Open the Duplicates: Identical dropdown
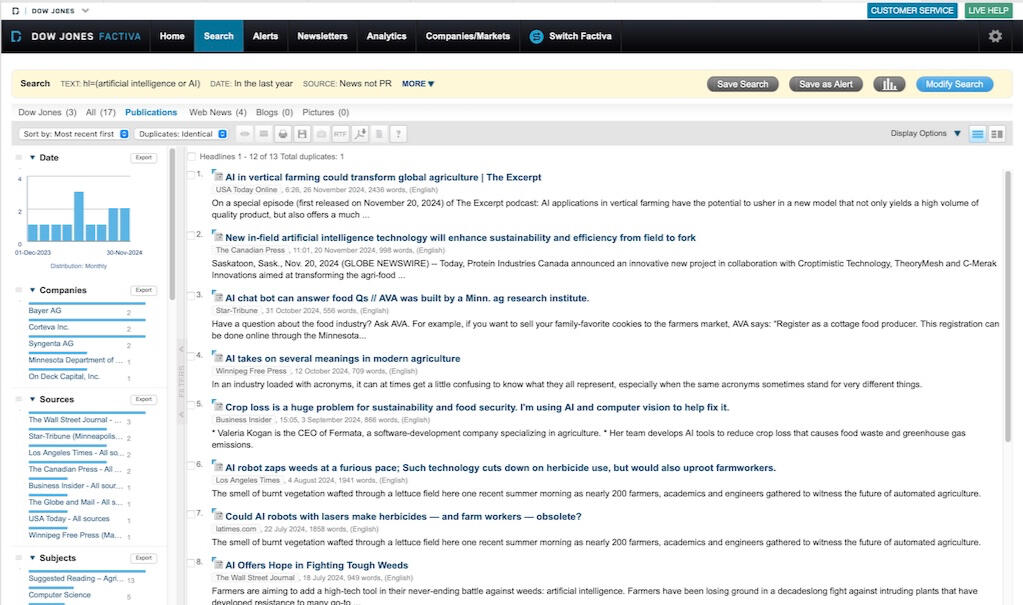The height and width of the screenshot is (605, 1023). pos(181,134)
